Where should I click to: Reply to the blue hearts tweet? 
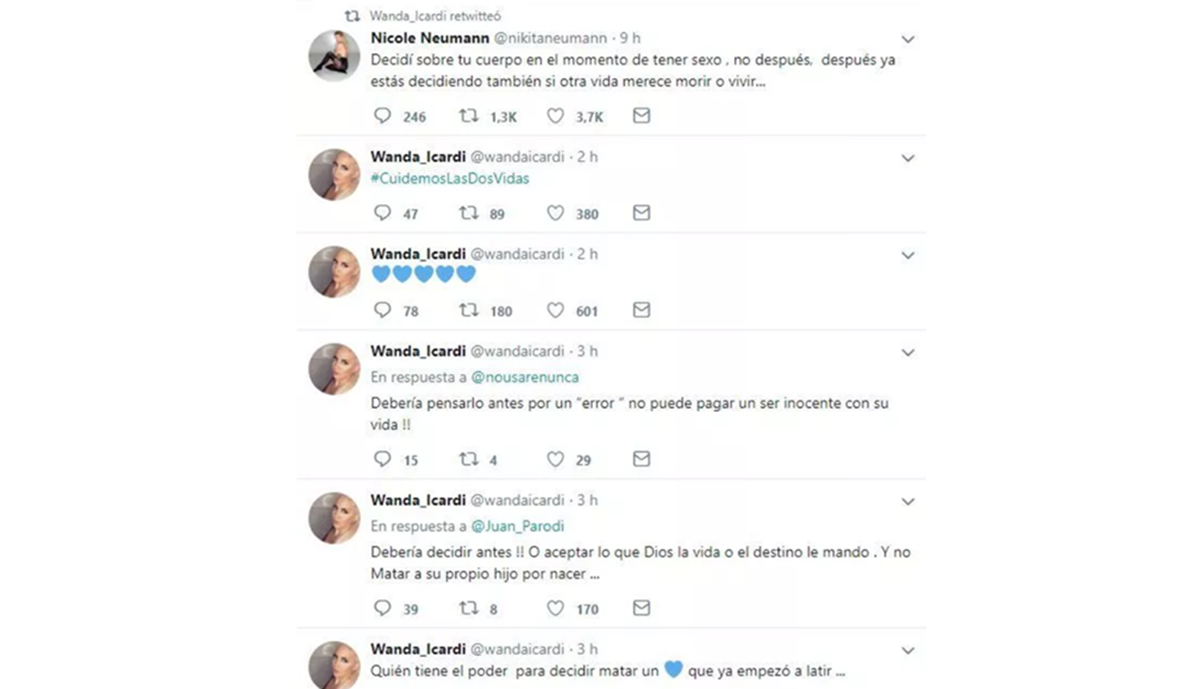point(382,310)
